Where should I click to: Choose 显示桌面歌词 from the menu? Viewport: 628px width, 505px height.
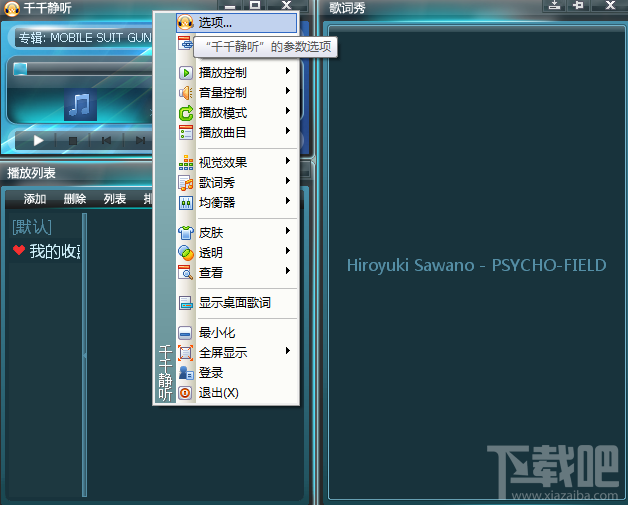(237, 303)
